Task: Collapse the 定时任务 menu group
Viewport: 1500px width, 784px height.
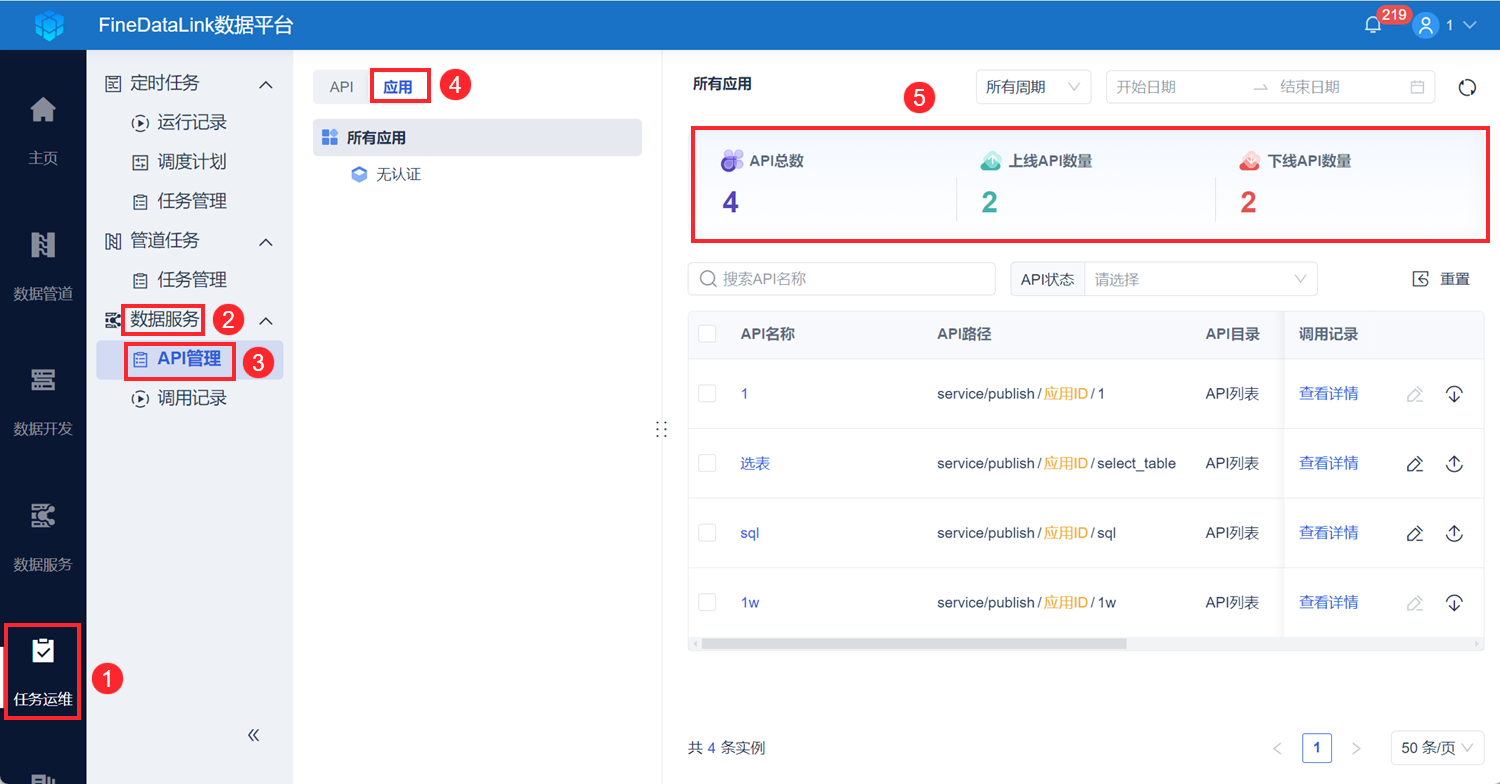Action: 266,84
